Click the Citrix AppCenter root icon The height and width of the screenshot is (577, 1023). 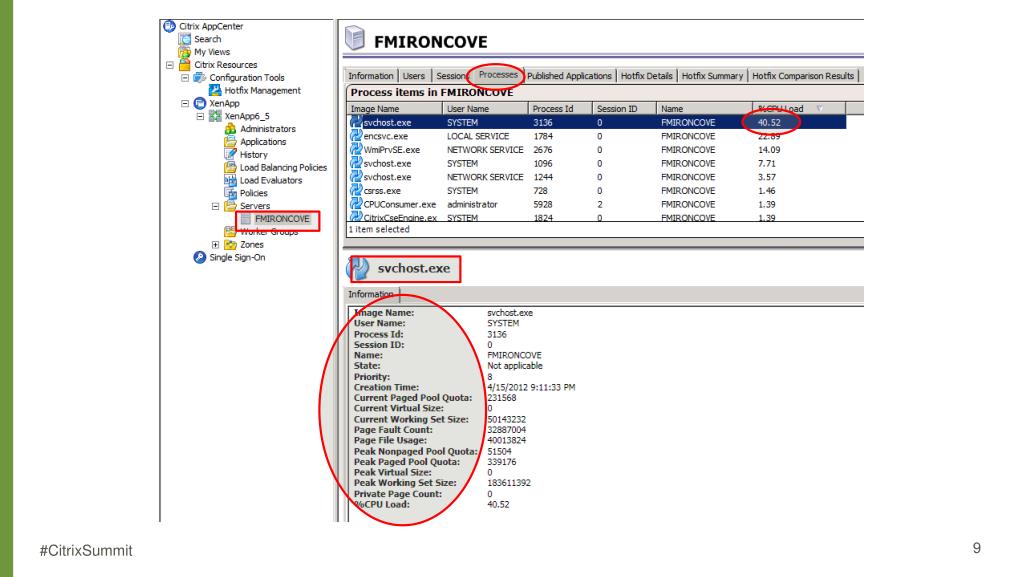pos(170,26)
